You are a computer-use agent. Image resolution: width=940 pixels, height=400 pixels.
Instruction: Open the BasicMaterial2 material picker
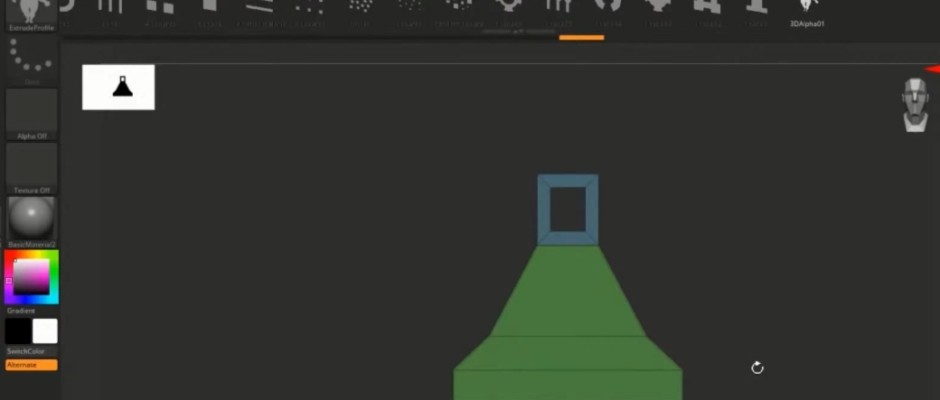click(31, 220)
